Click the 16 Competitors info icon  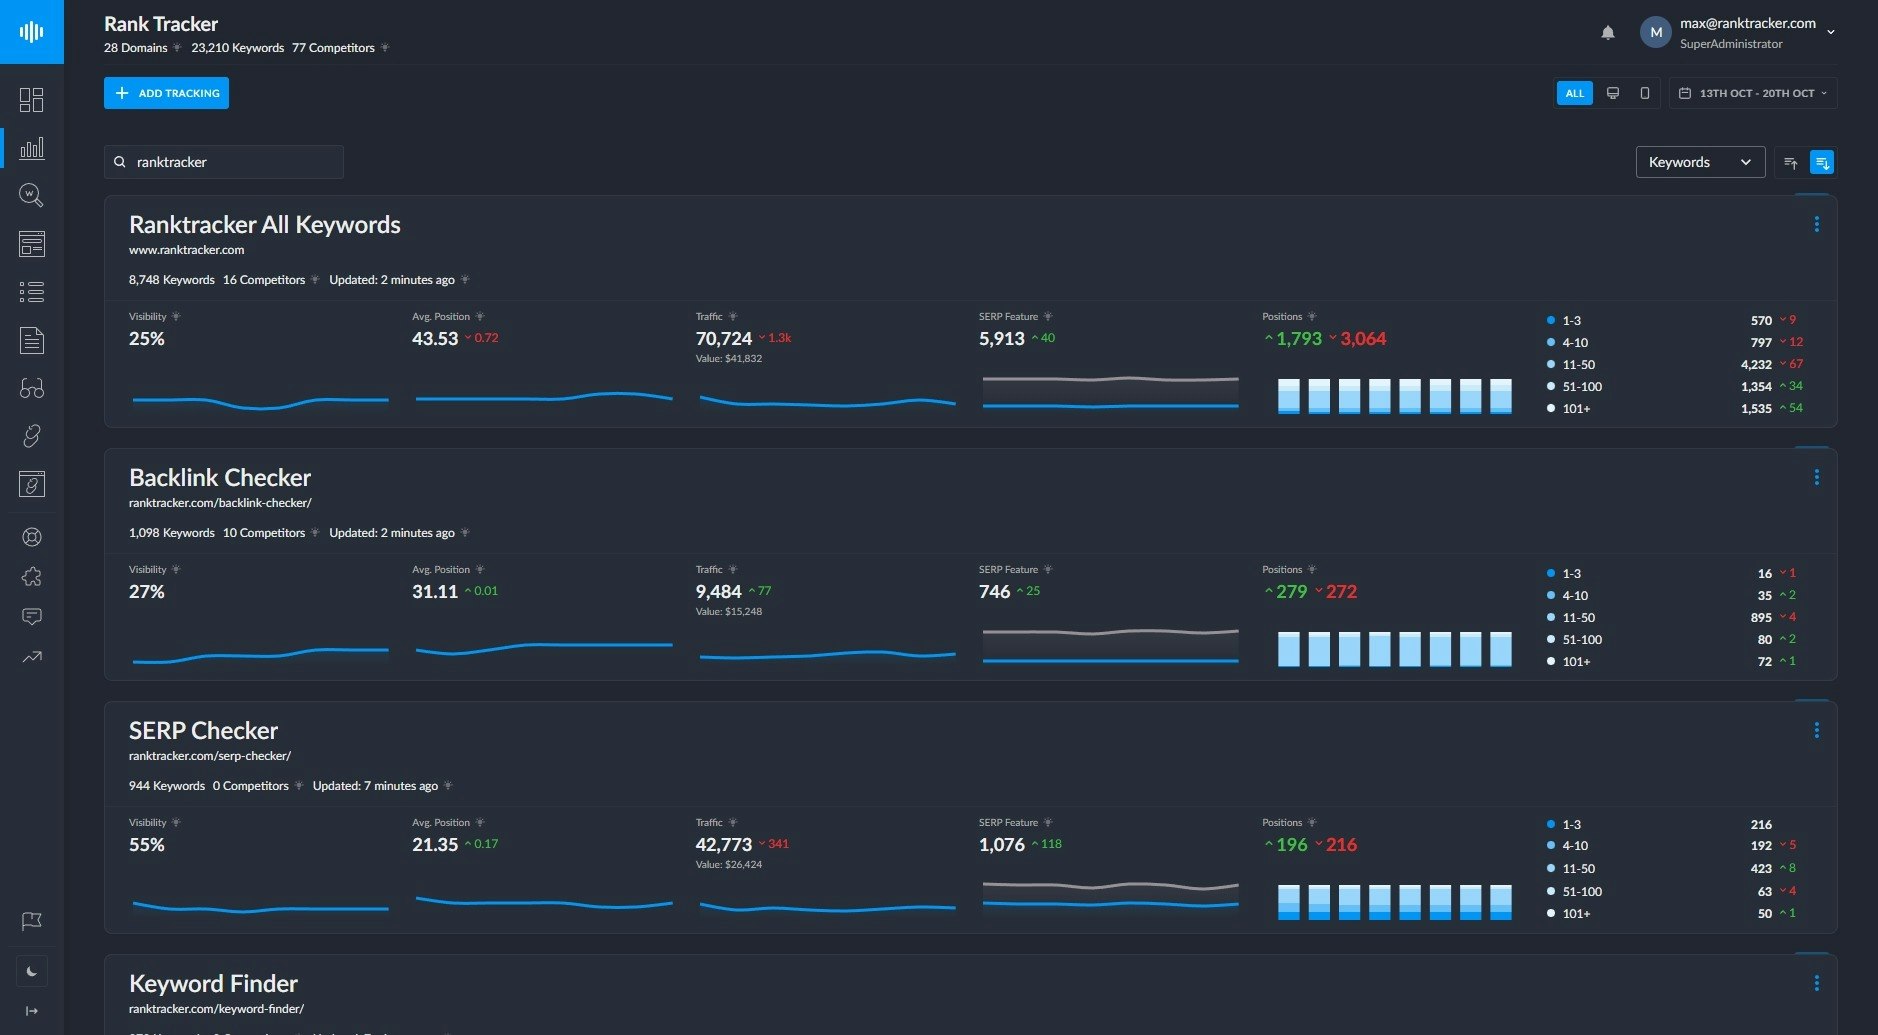tap(315, 280)
